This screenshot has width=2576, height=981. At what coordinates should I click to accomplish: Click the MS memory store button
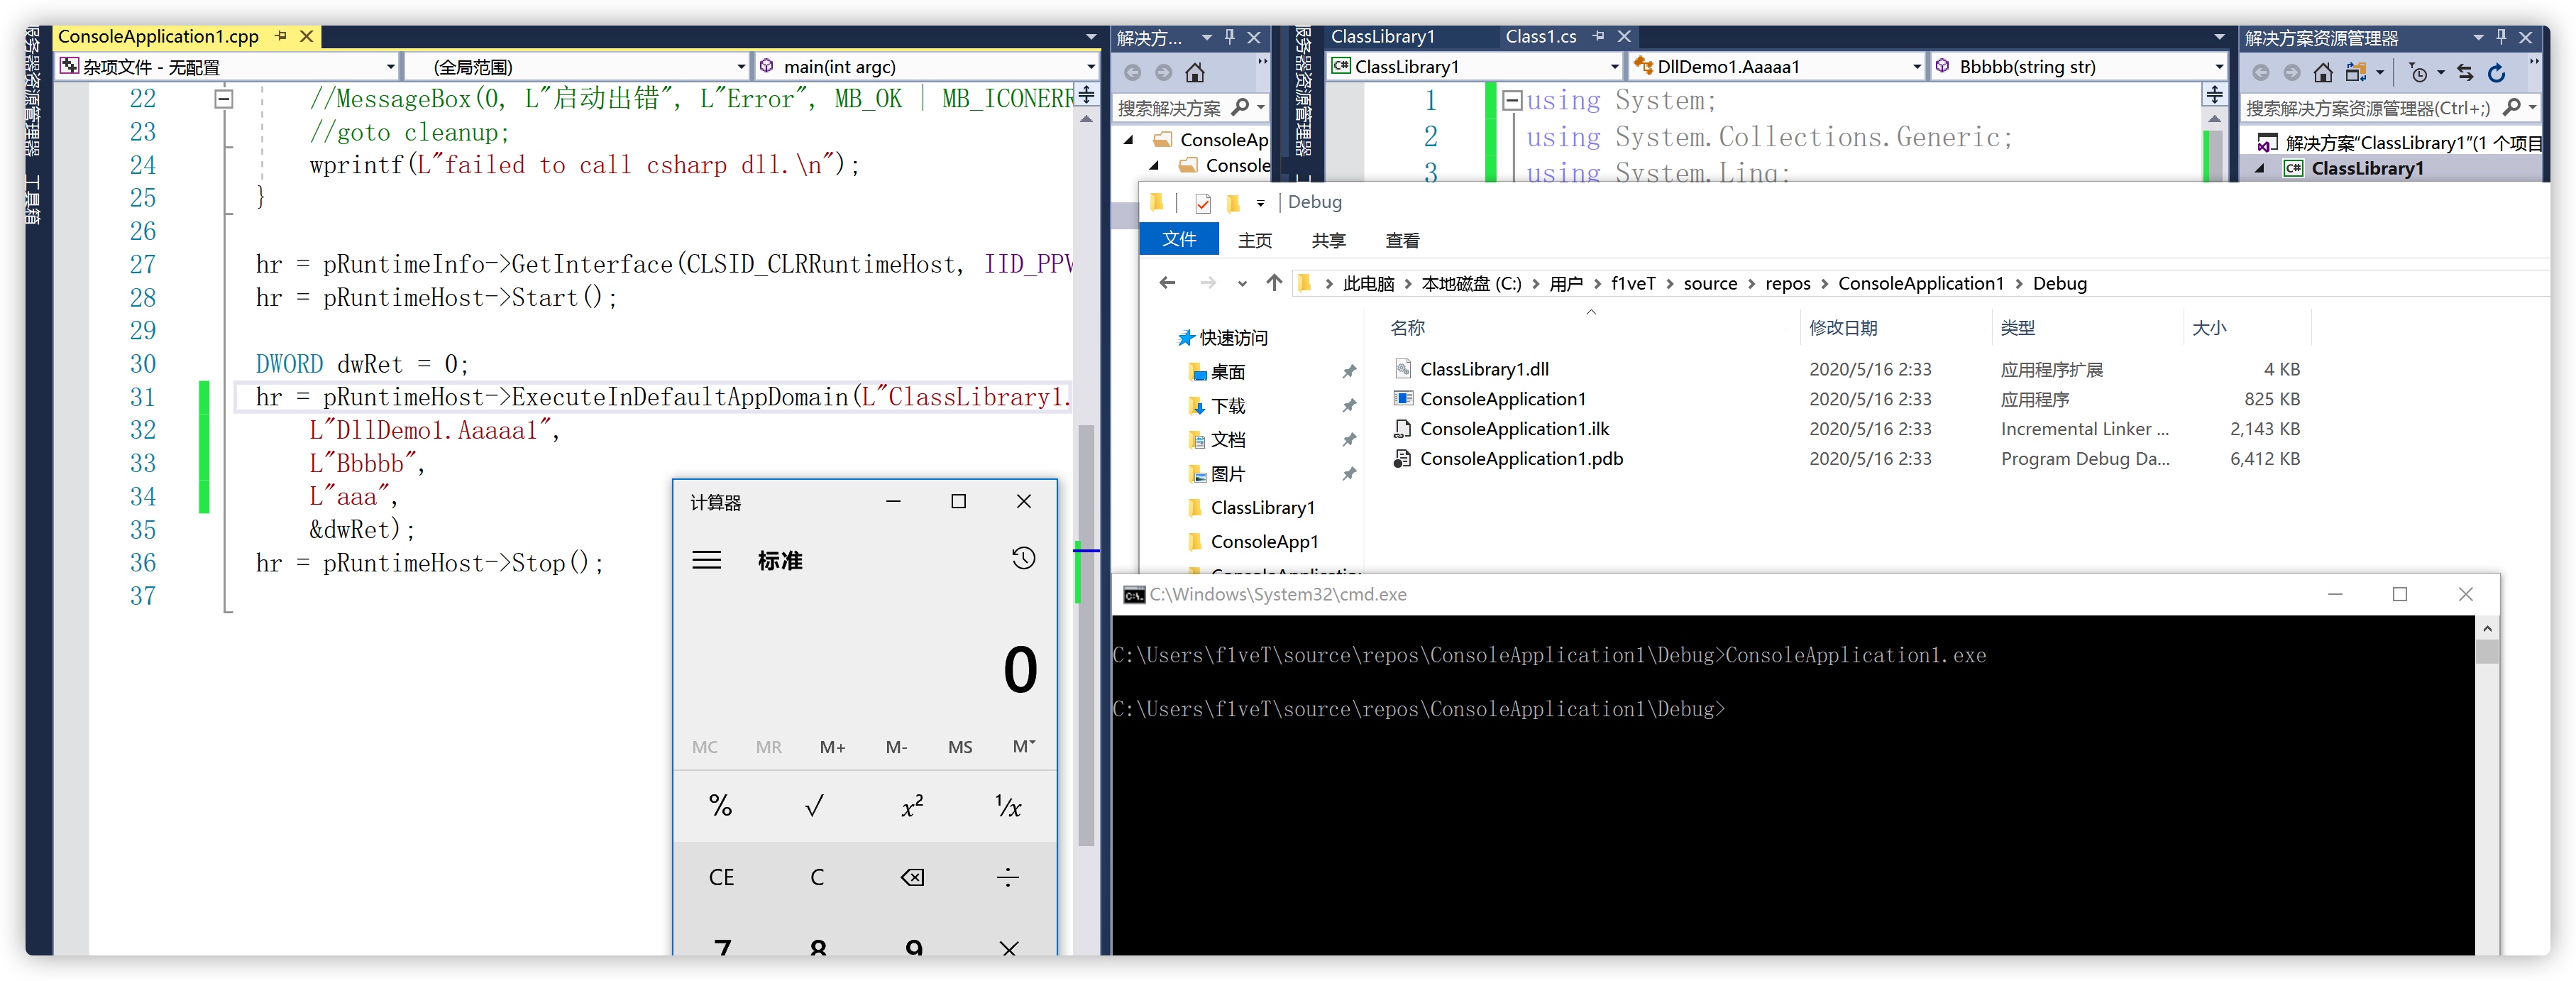(x=960, y=747)
